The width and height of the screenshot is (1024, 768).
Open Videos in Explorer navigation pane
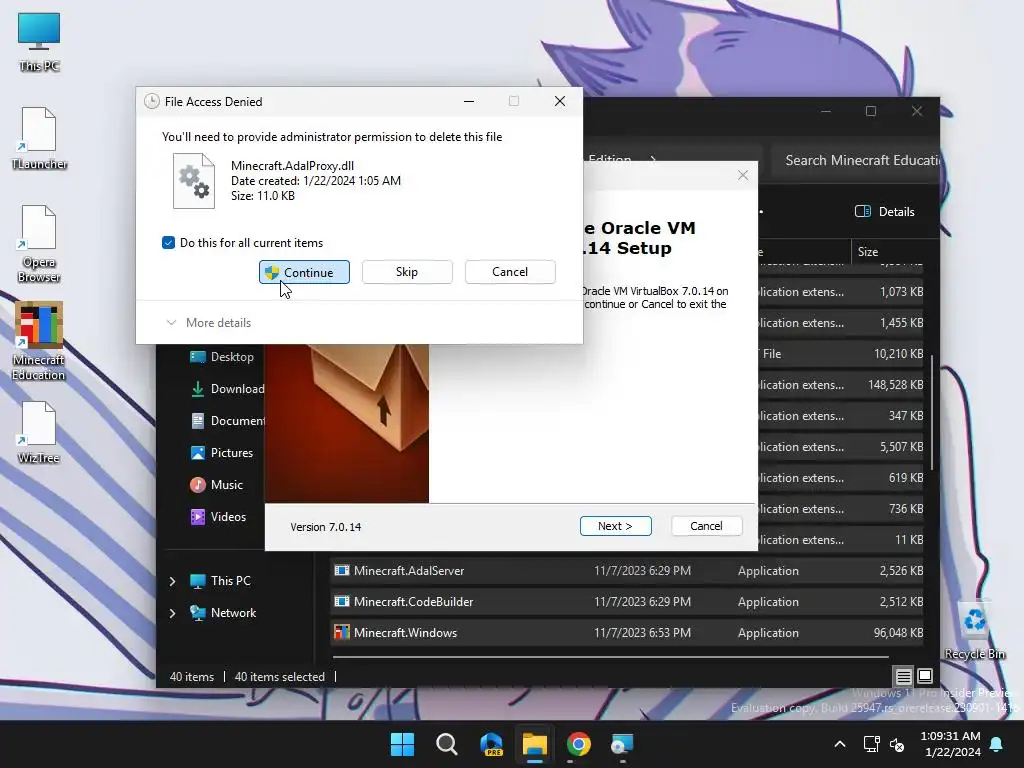(x=219, y=517)
